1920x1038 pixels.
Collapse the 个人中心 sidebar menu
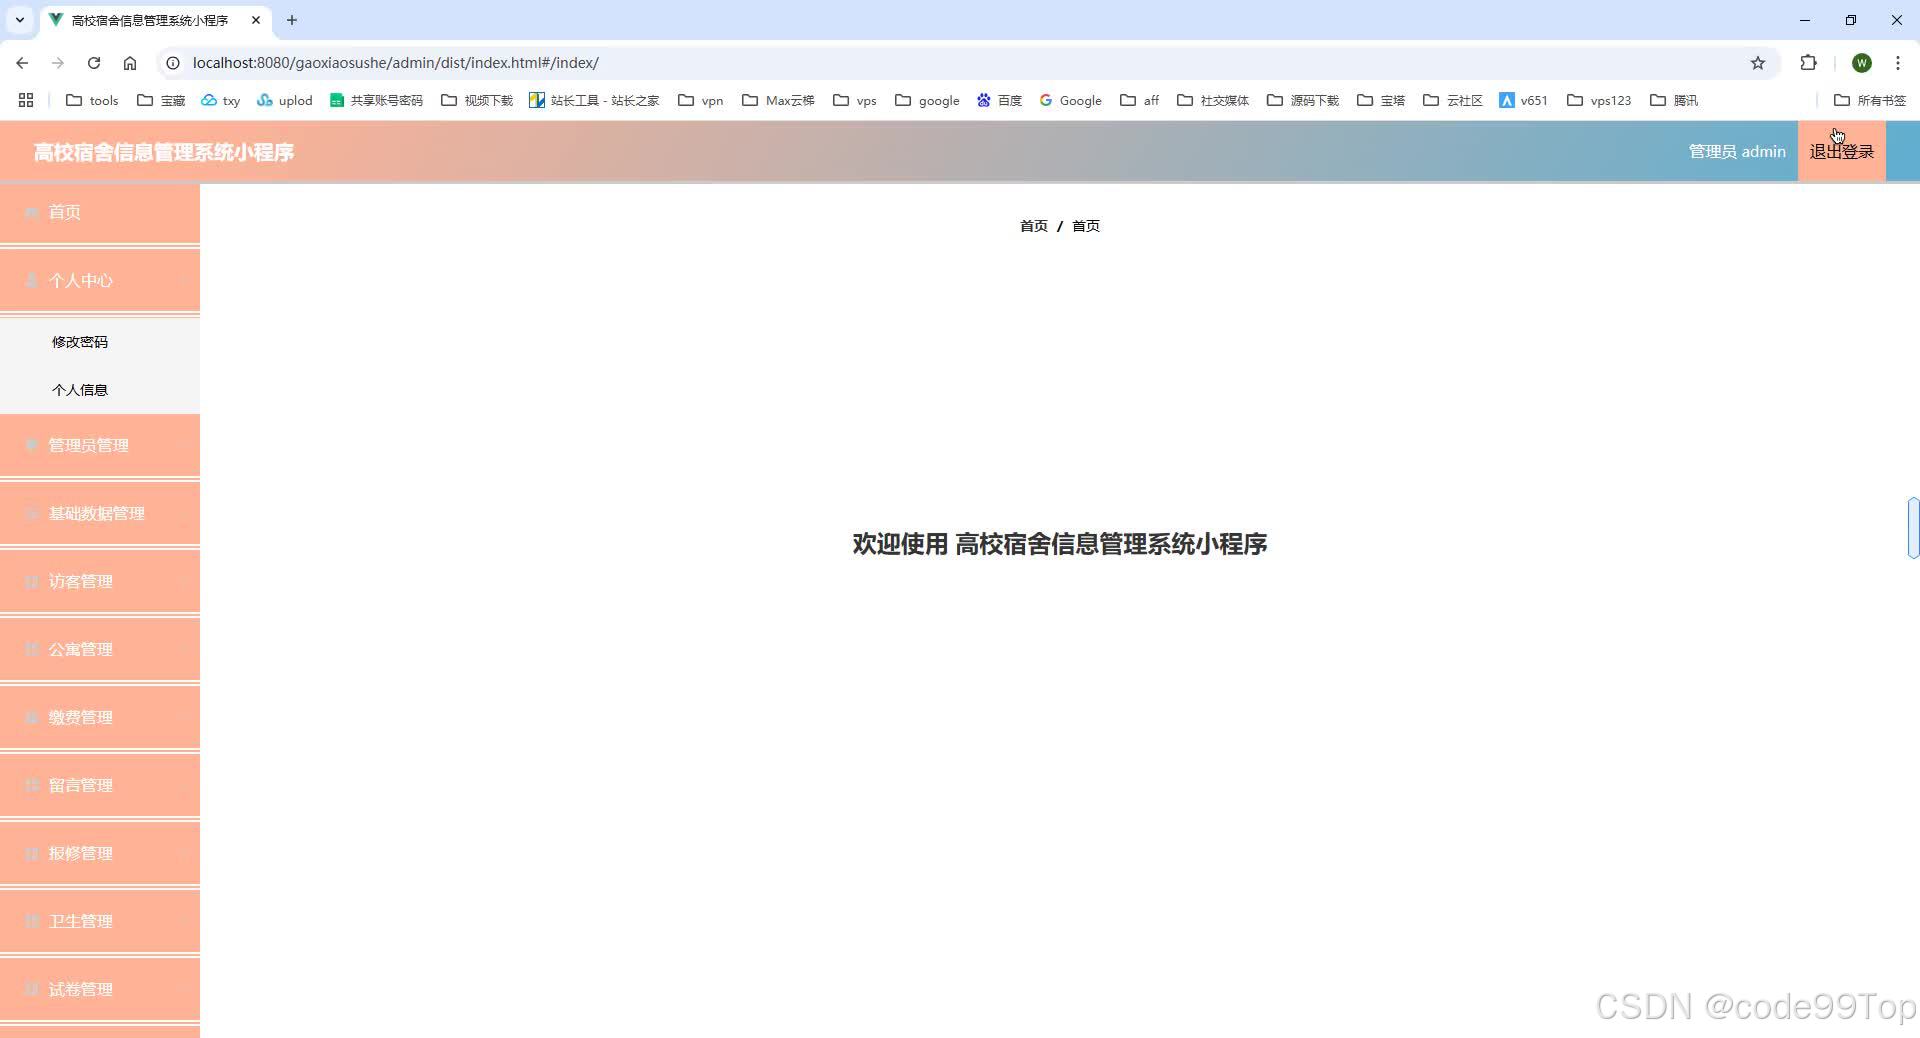100,280
